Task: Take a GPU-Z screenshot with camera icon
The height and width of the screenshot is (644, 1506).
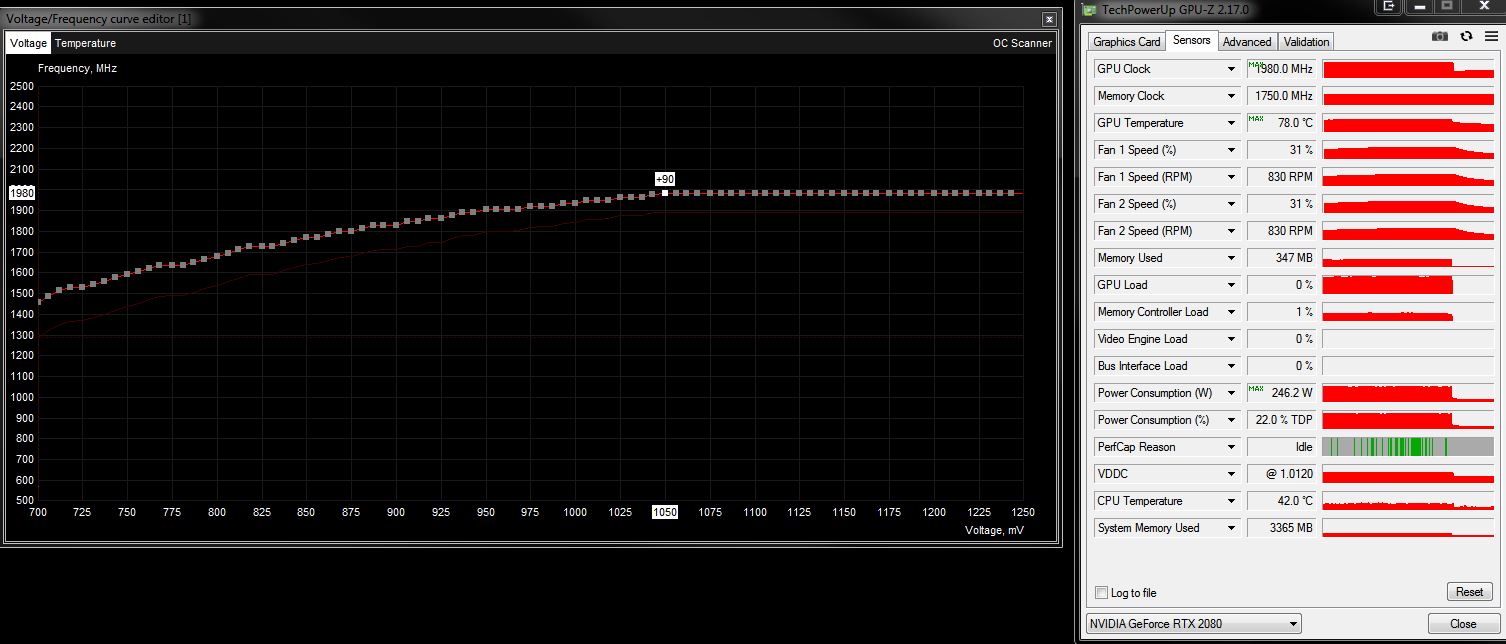Action: 1440,36
